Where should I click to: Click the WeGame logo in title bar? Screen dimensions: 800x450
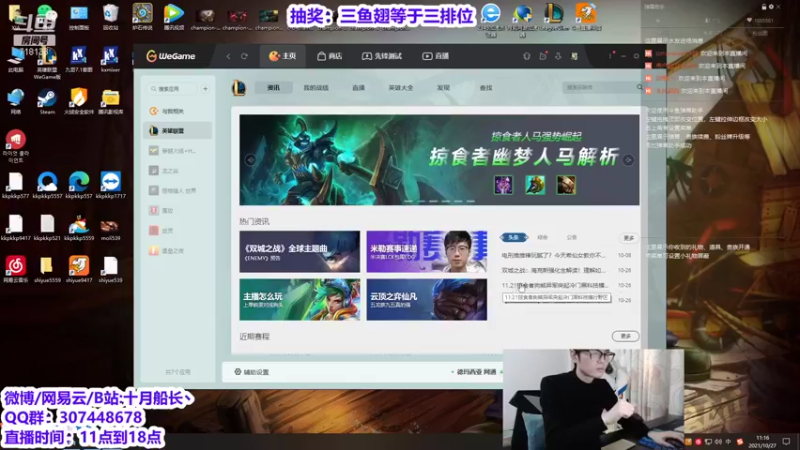(171, 56)
